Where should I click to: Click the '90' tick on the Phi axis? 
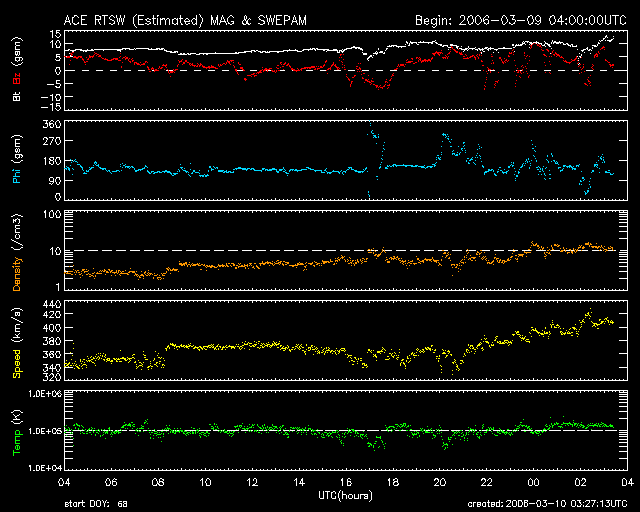point(55,181)
